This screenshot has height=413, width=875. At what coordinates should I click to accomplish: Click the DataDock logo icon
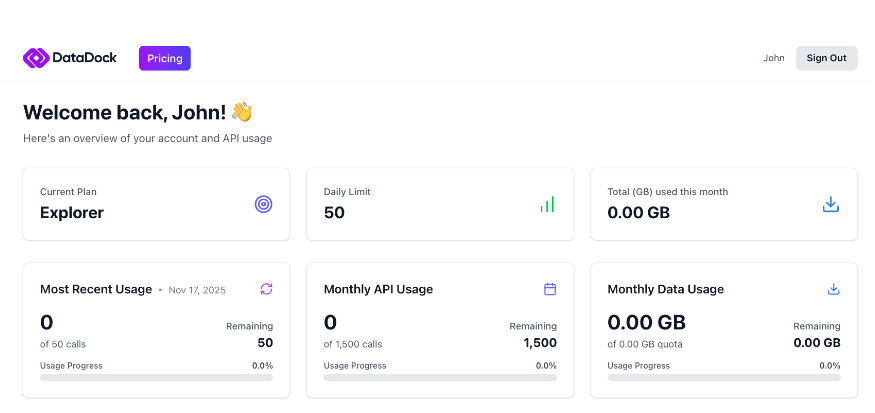(x=36, y=58)
